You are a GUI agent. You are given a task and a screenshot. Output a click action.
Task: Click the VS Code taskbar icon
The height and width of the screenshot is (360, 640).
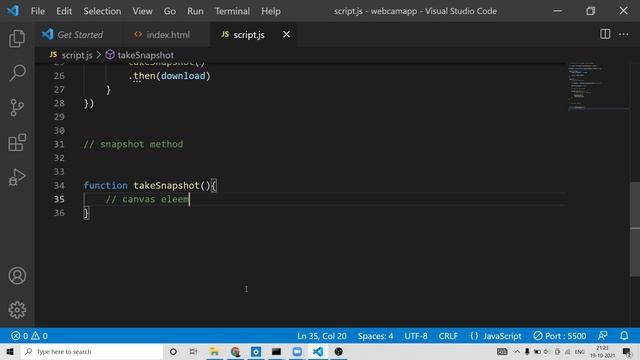[318, 351]
